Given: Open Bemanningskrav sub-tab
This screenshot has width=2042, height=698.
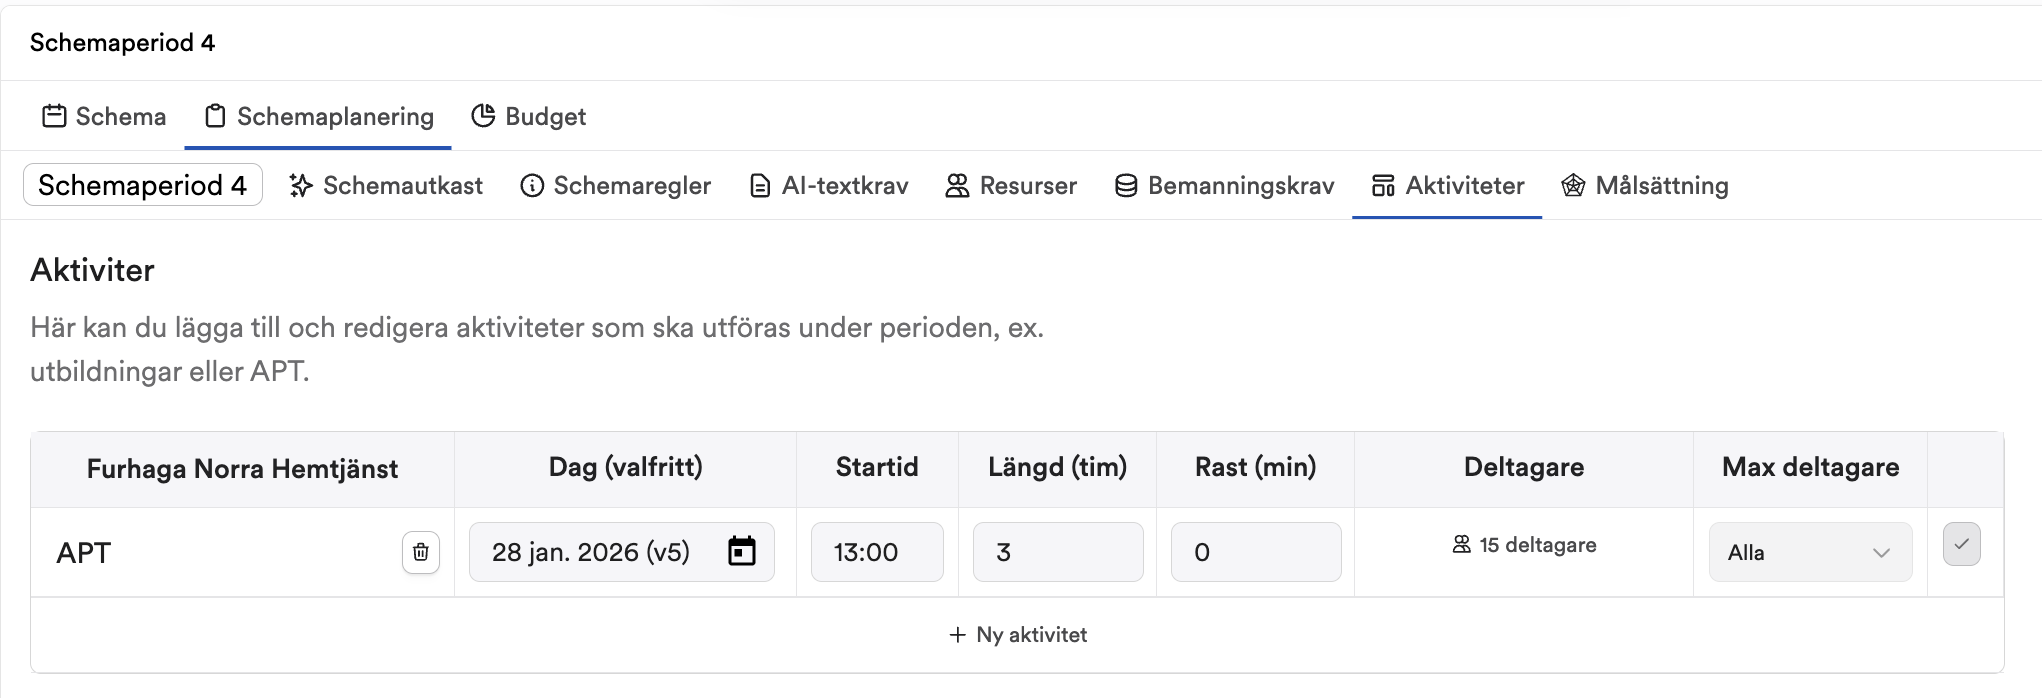Looking at the screenshot, I should (1225, 185).
